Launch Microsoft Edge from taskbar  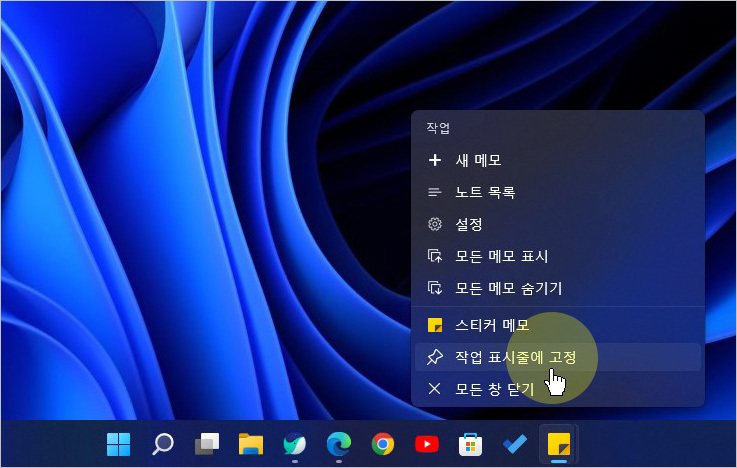point(339,444)
